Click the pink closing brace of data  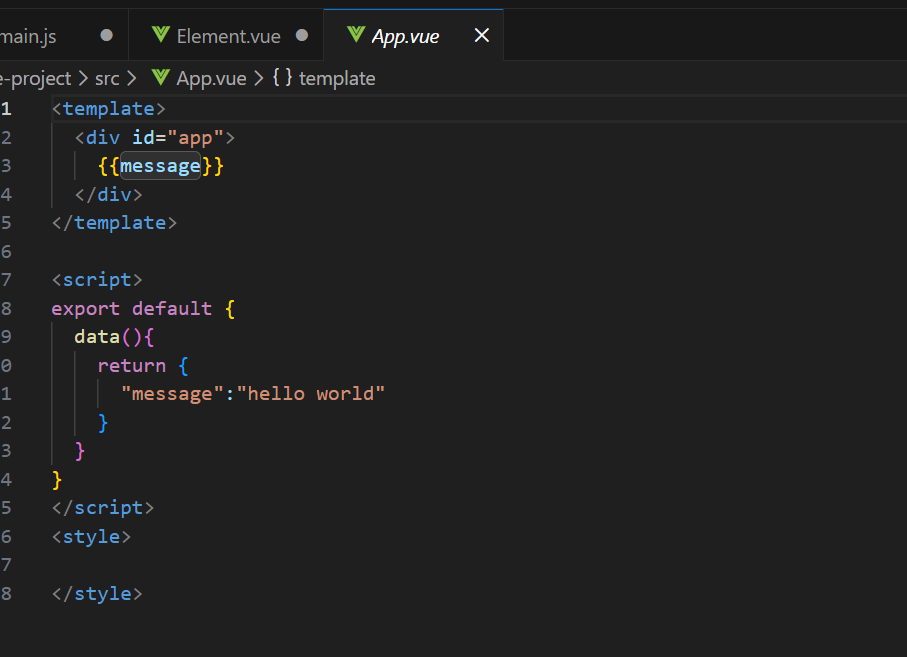tap(80, 451)
